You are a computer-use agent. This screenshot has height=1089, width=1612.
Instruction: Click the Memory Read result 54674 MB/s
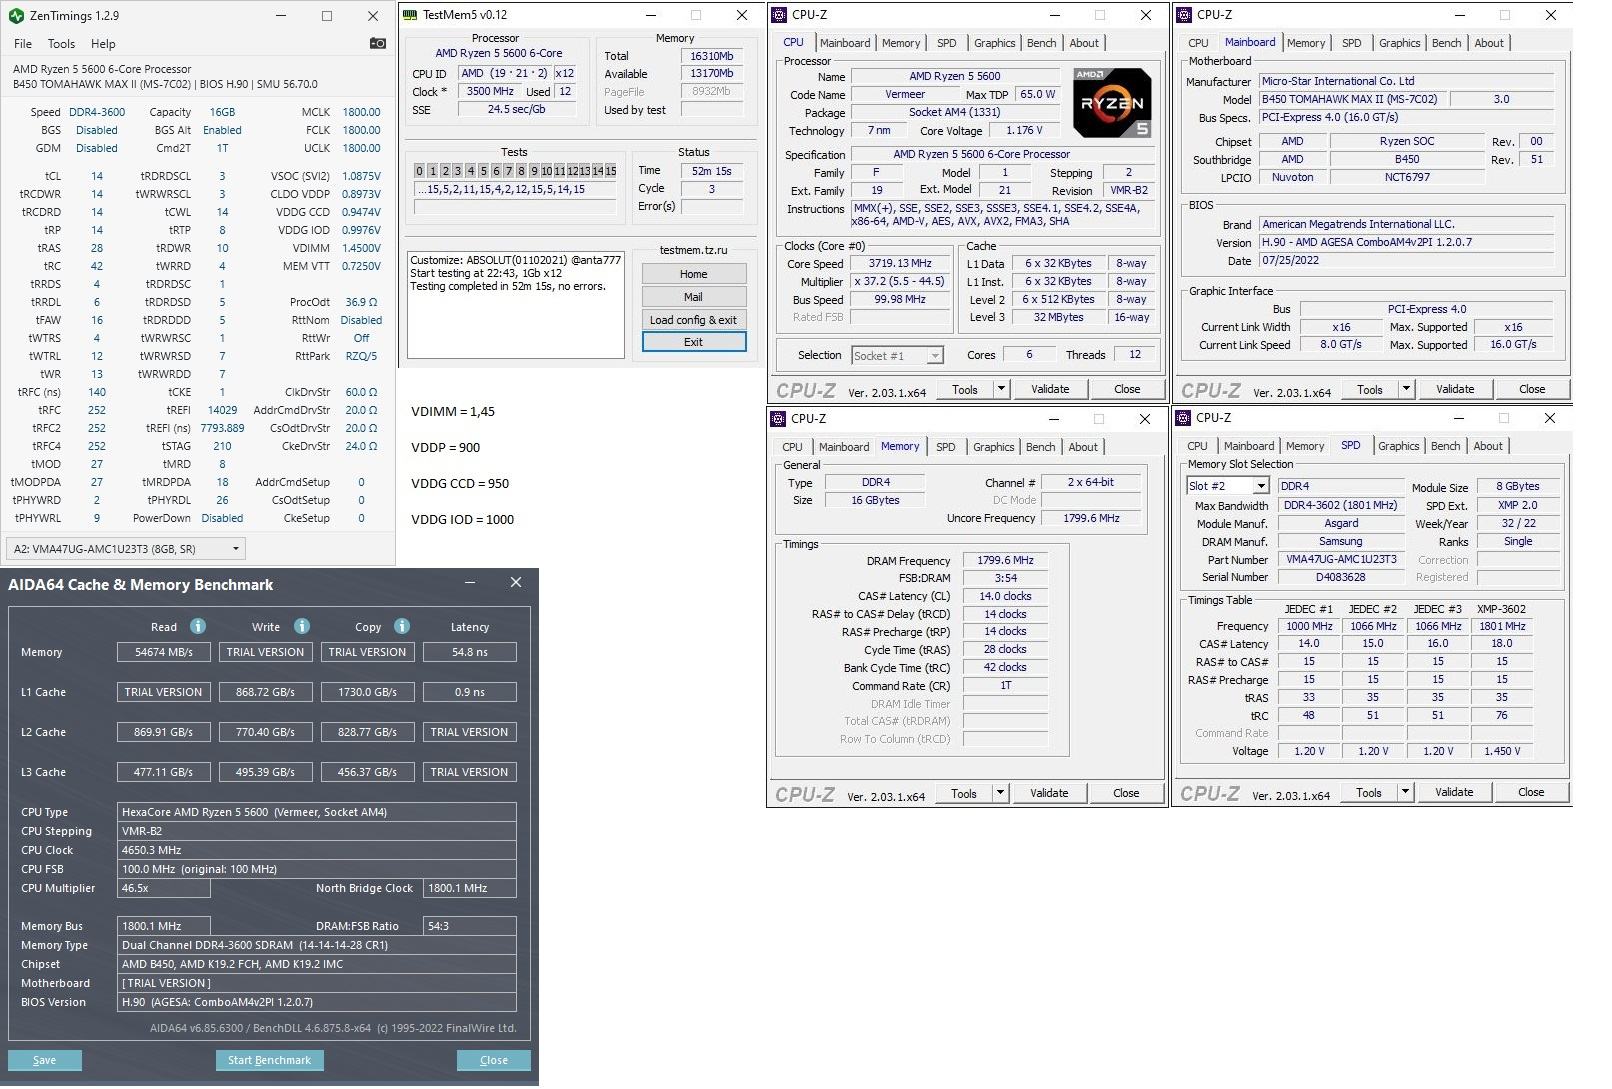pyautogui.click(x=163, y=652)
